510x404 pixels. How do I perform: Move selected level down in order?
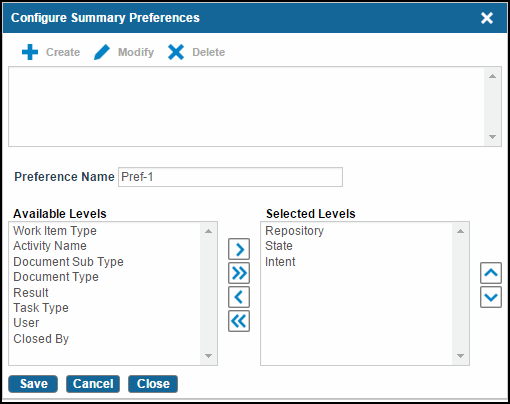point(491,297)
